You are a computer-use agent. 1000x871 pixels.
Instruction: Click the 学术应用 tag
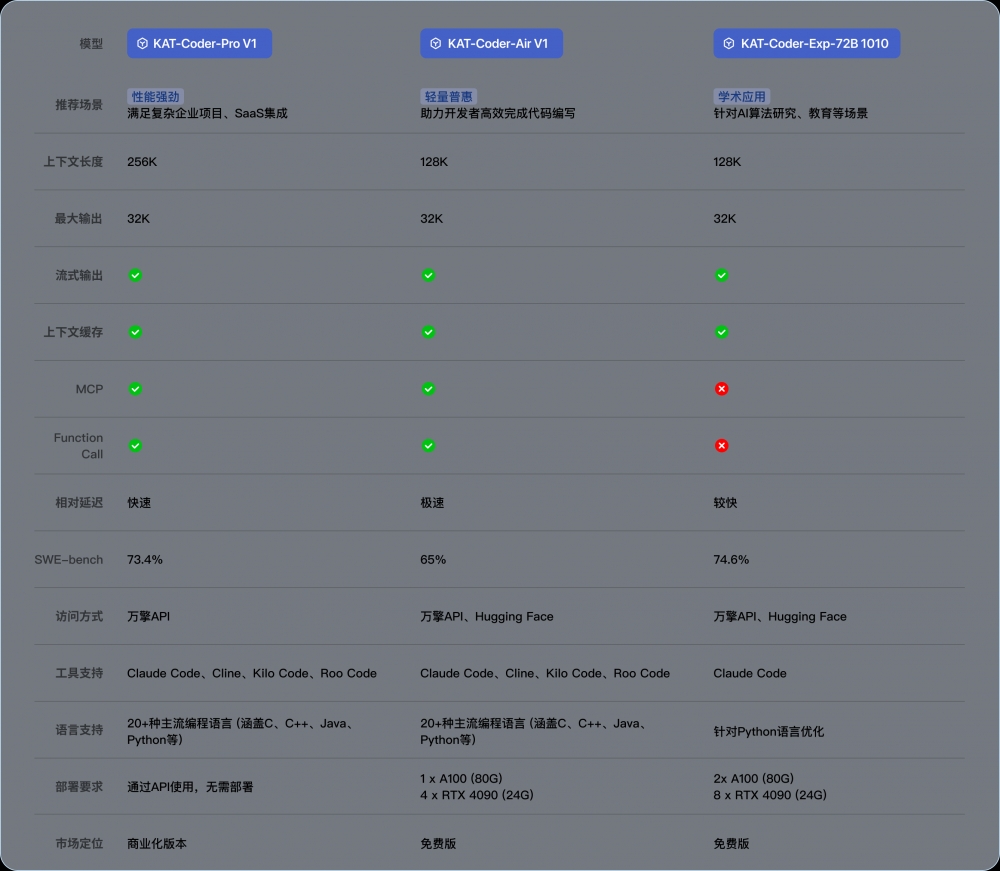point(741,97)
